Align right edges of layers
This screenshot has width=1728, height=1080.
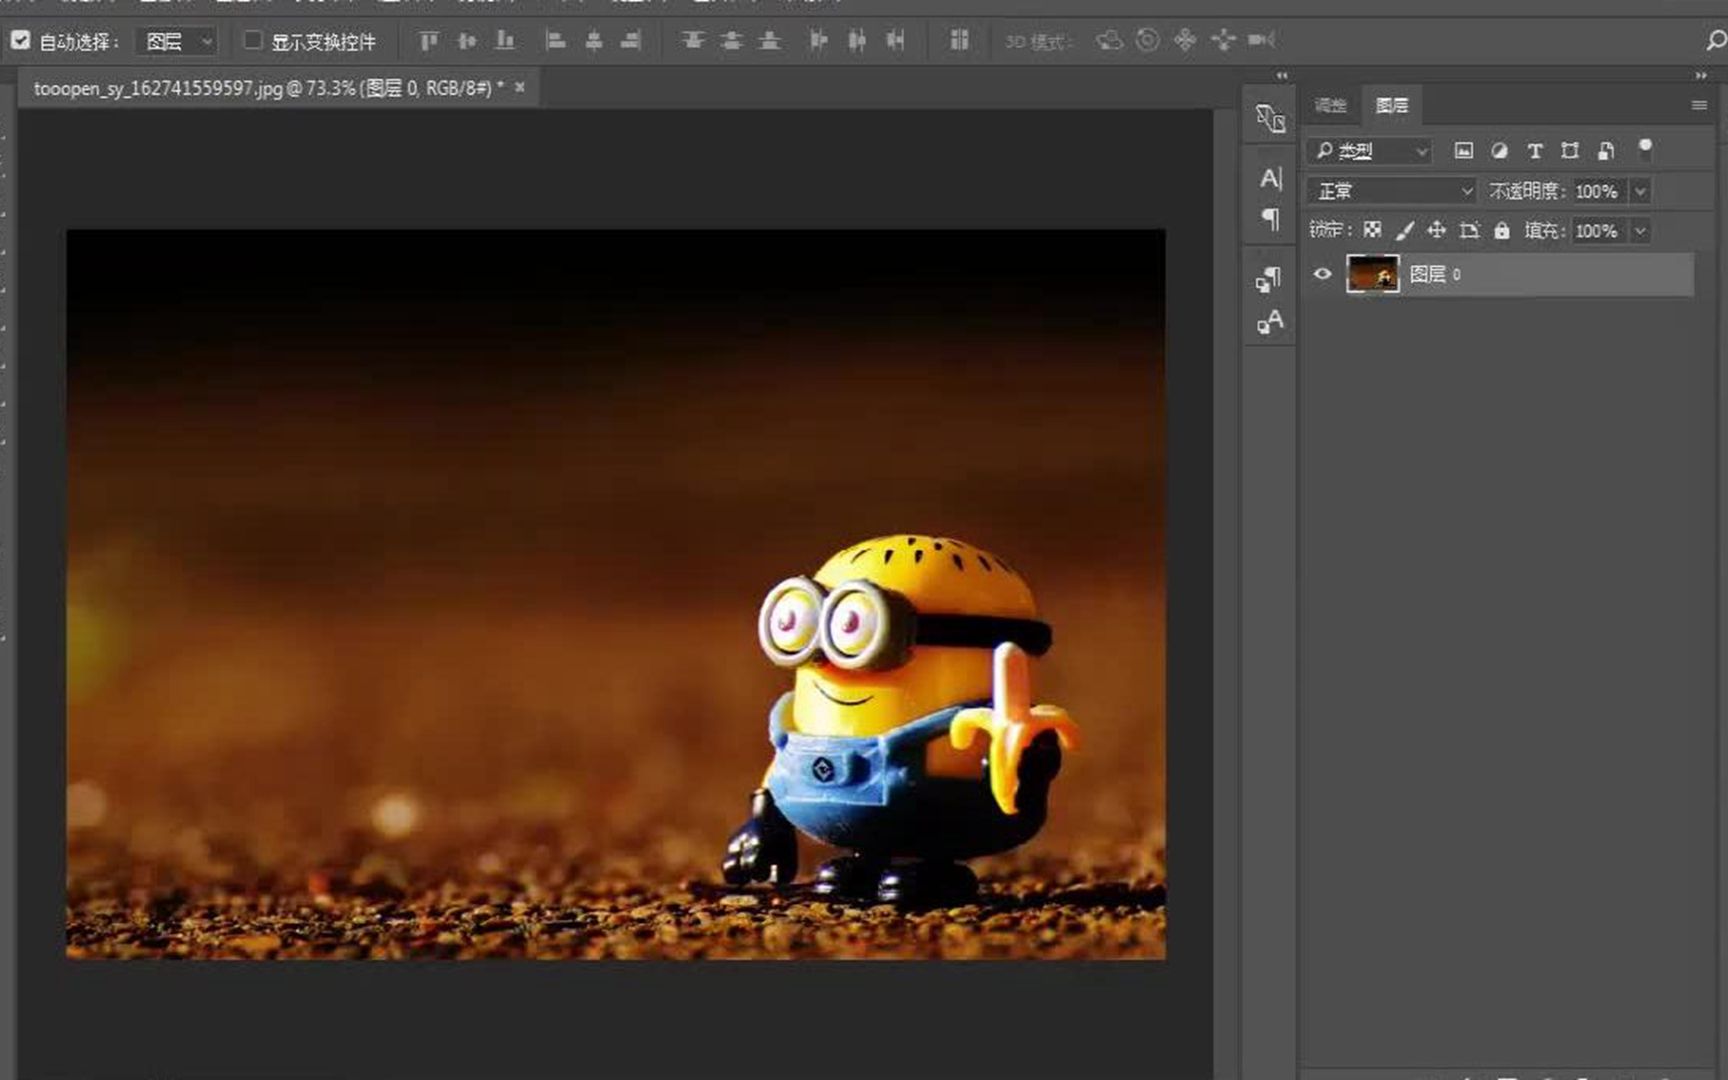(x=631, y=40)
